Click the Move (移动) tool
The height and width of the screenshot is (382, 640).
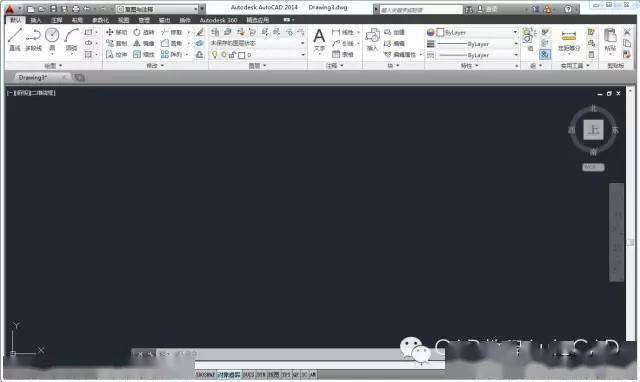[116, 32]
